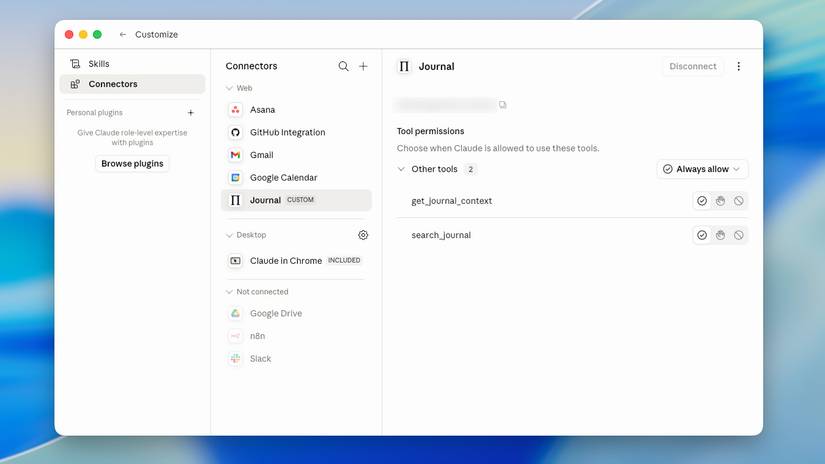Screen dimensions: 825x464
Task: Click the Google Calendar logo icon
Action: coord(235,177)
